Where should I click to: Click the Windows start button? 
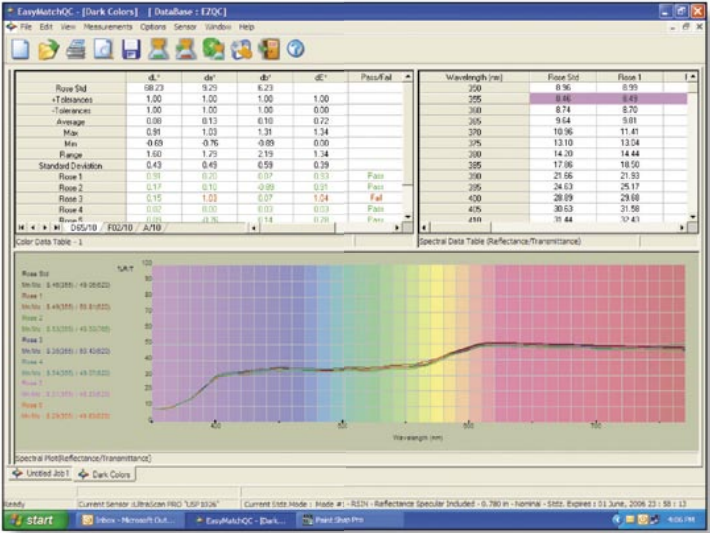[x=33, y=521]
